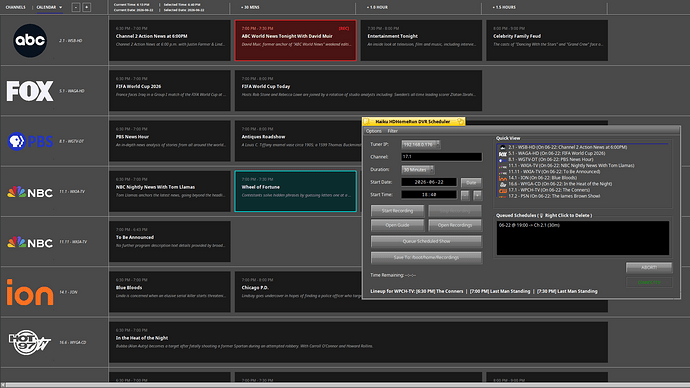Select the FIFA World Cup Today program
Viewport: 690px width, 388px height.
pyautogui.click(x=358, y=91)
